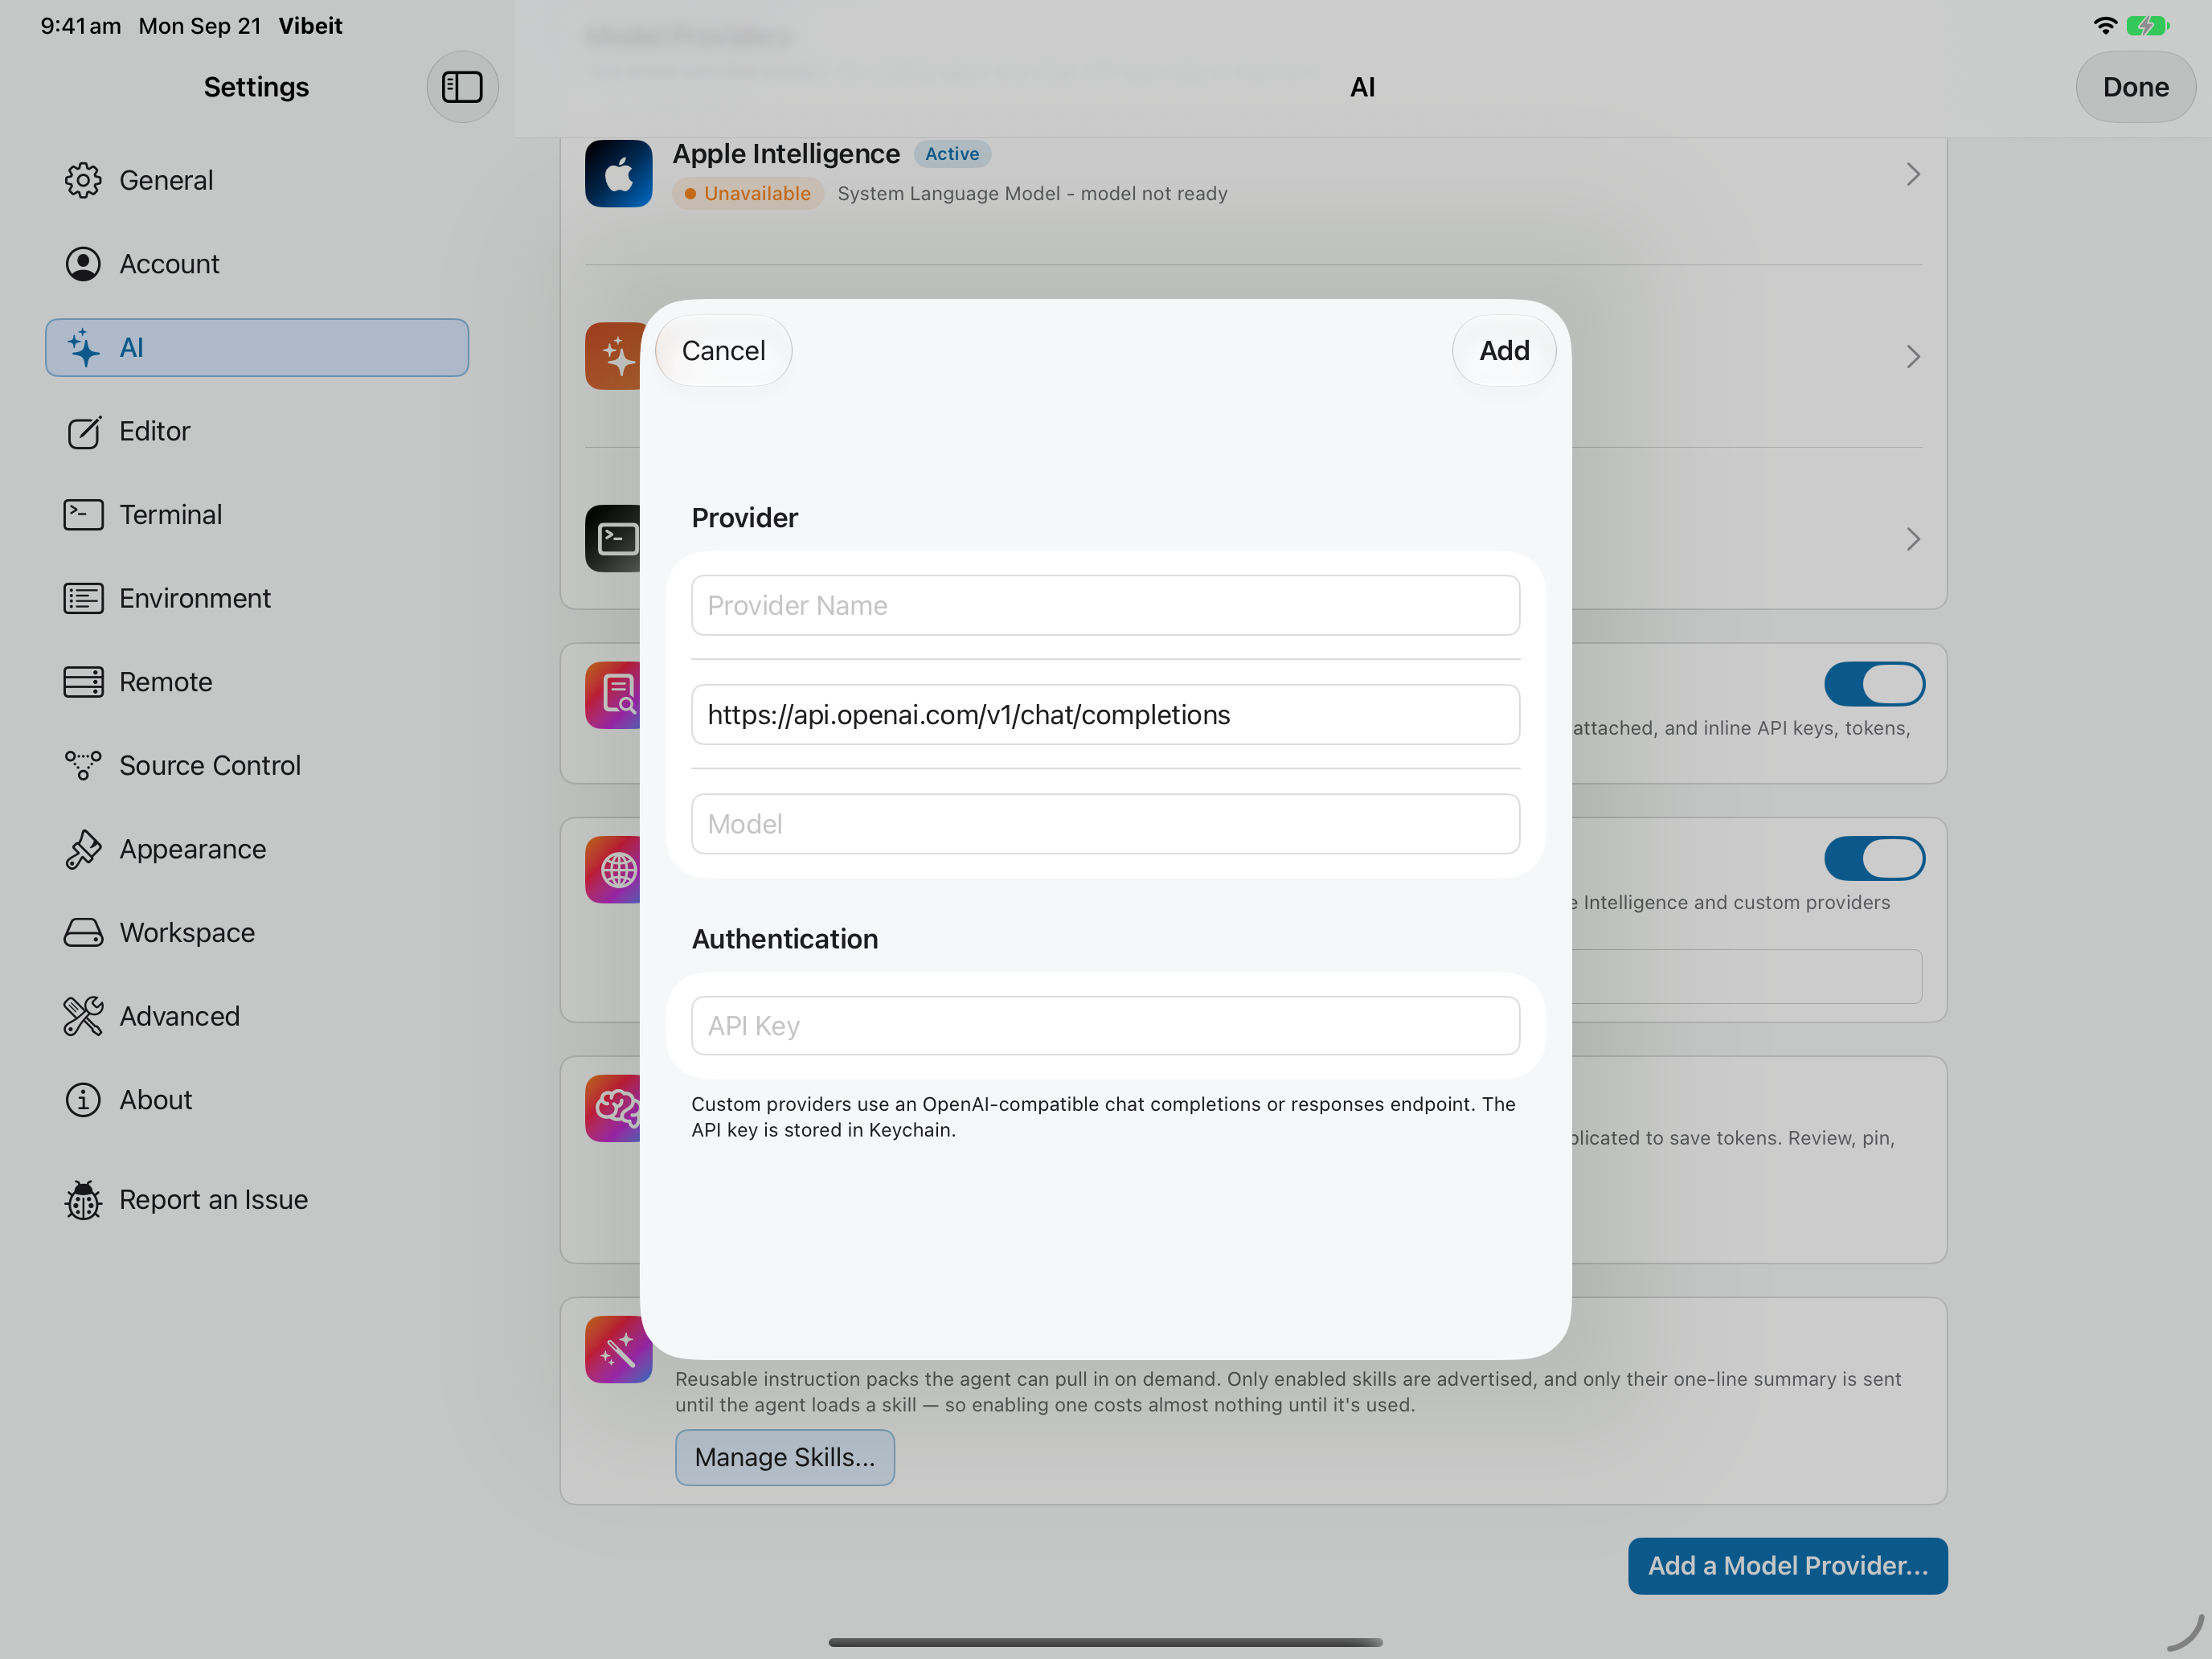The width and height of the screenshot is (2212, 1659).
Task: Click the Source Control branch icon
Action: point(83,766)
